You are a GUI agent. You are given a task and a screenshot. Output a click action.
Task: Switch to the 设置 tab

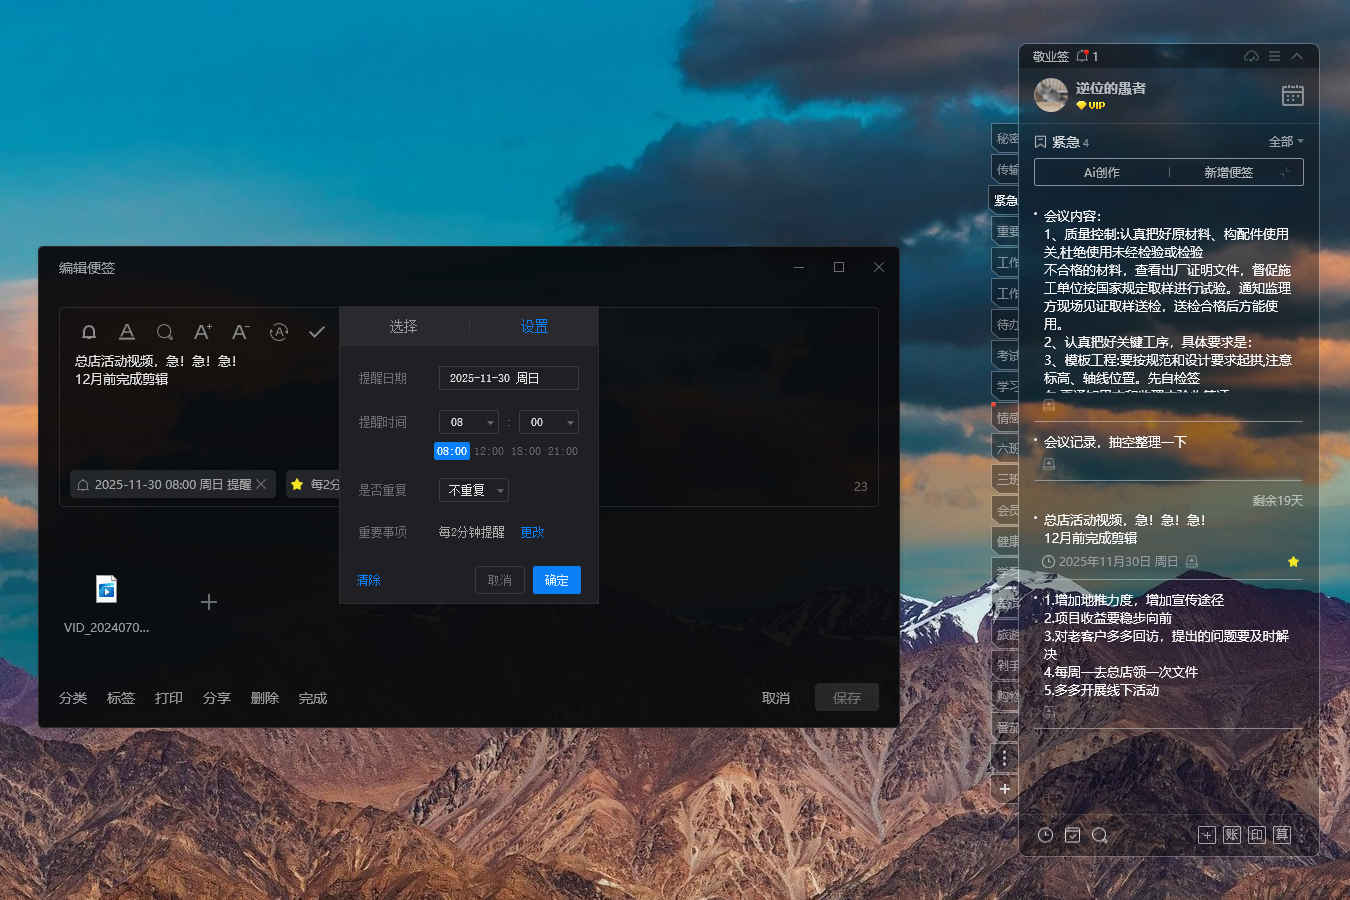point(534,326)
